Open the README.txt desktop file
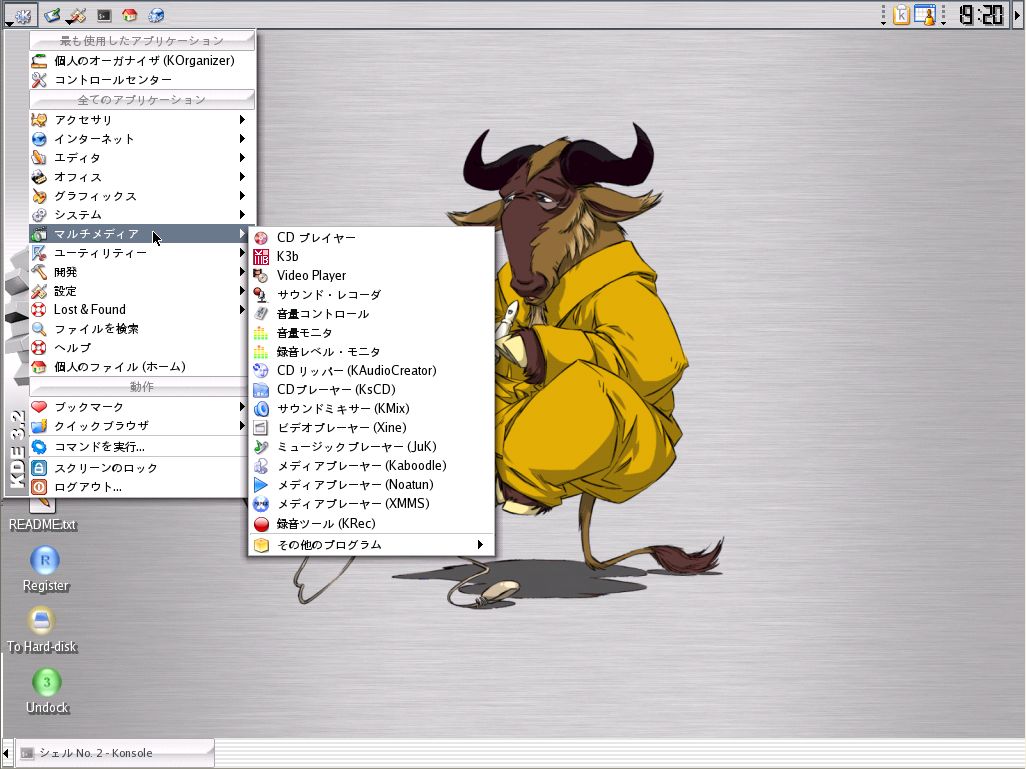This screenshot has width=1026, height=769. 43,516
